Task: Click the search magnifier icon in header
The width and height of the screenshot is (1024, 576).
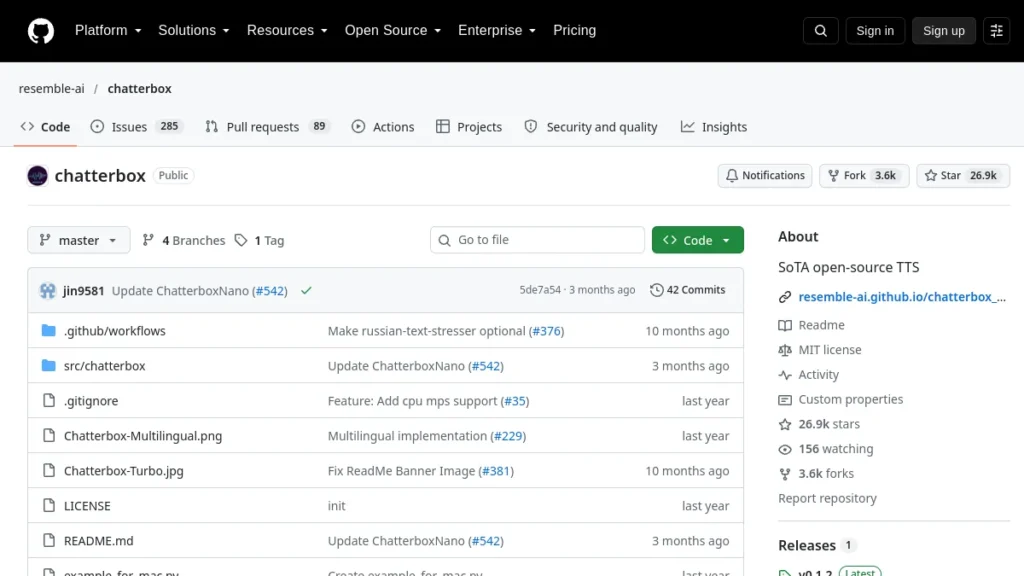Action: point(820,31)
